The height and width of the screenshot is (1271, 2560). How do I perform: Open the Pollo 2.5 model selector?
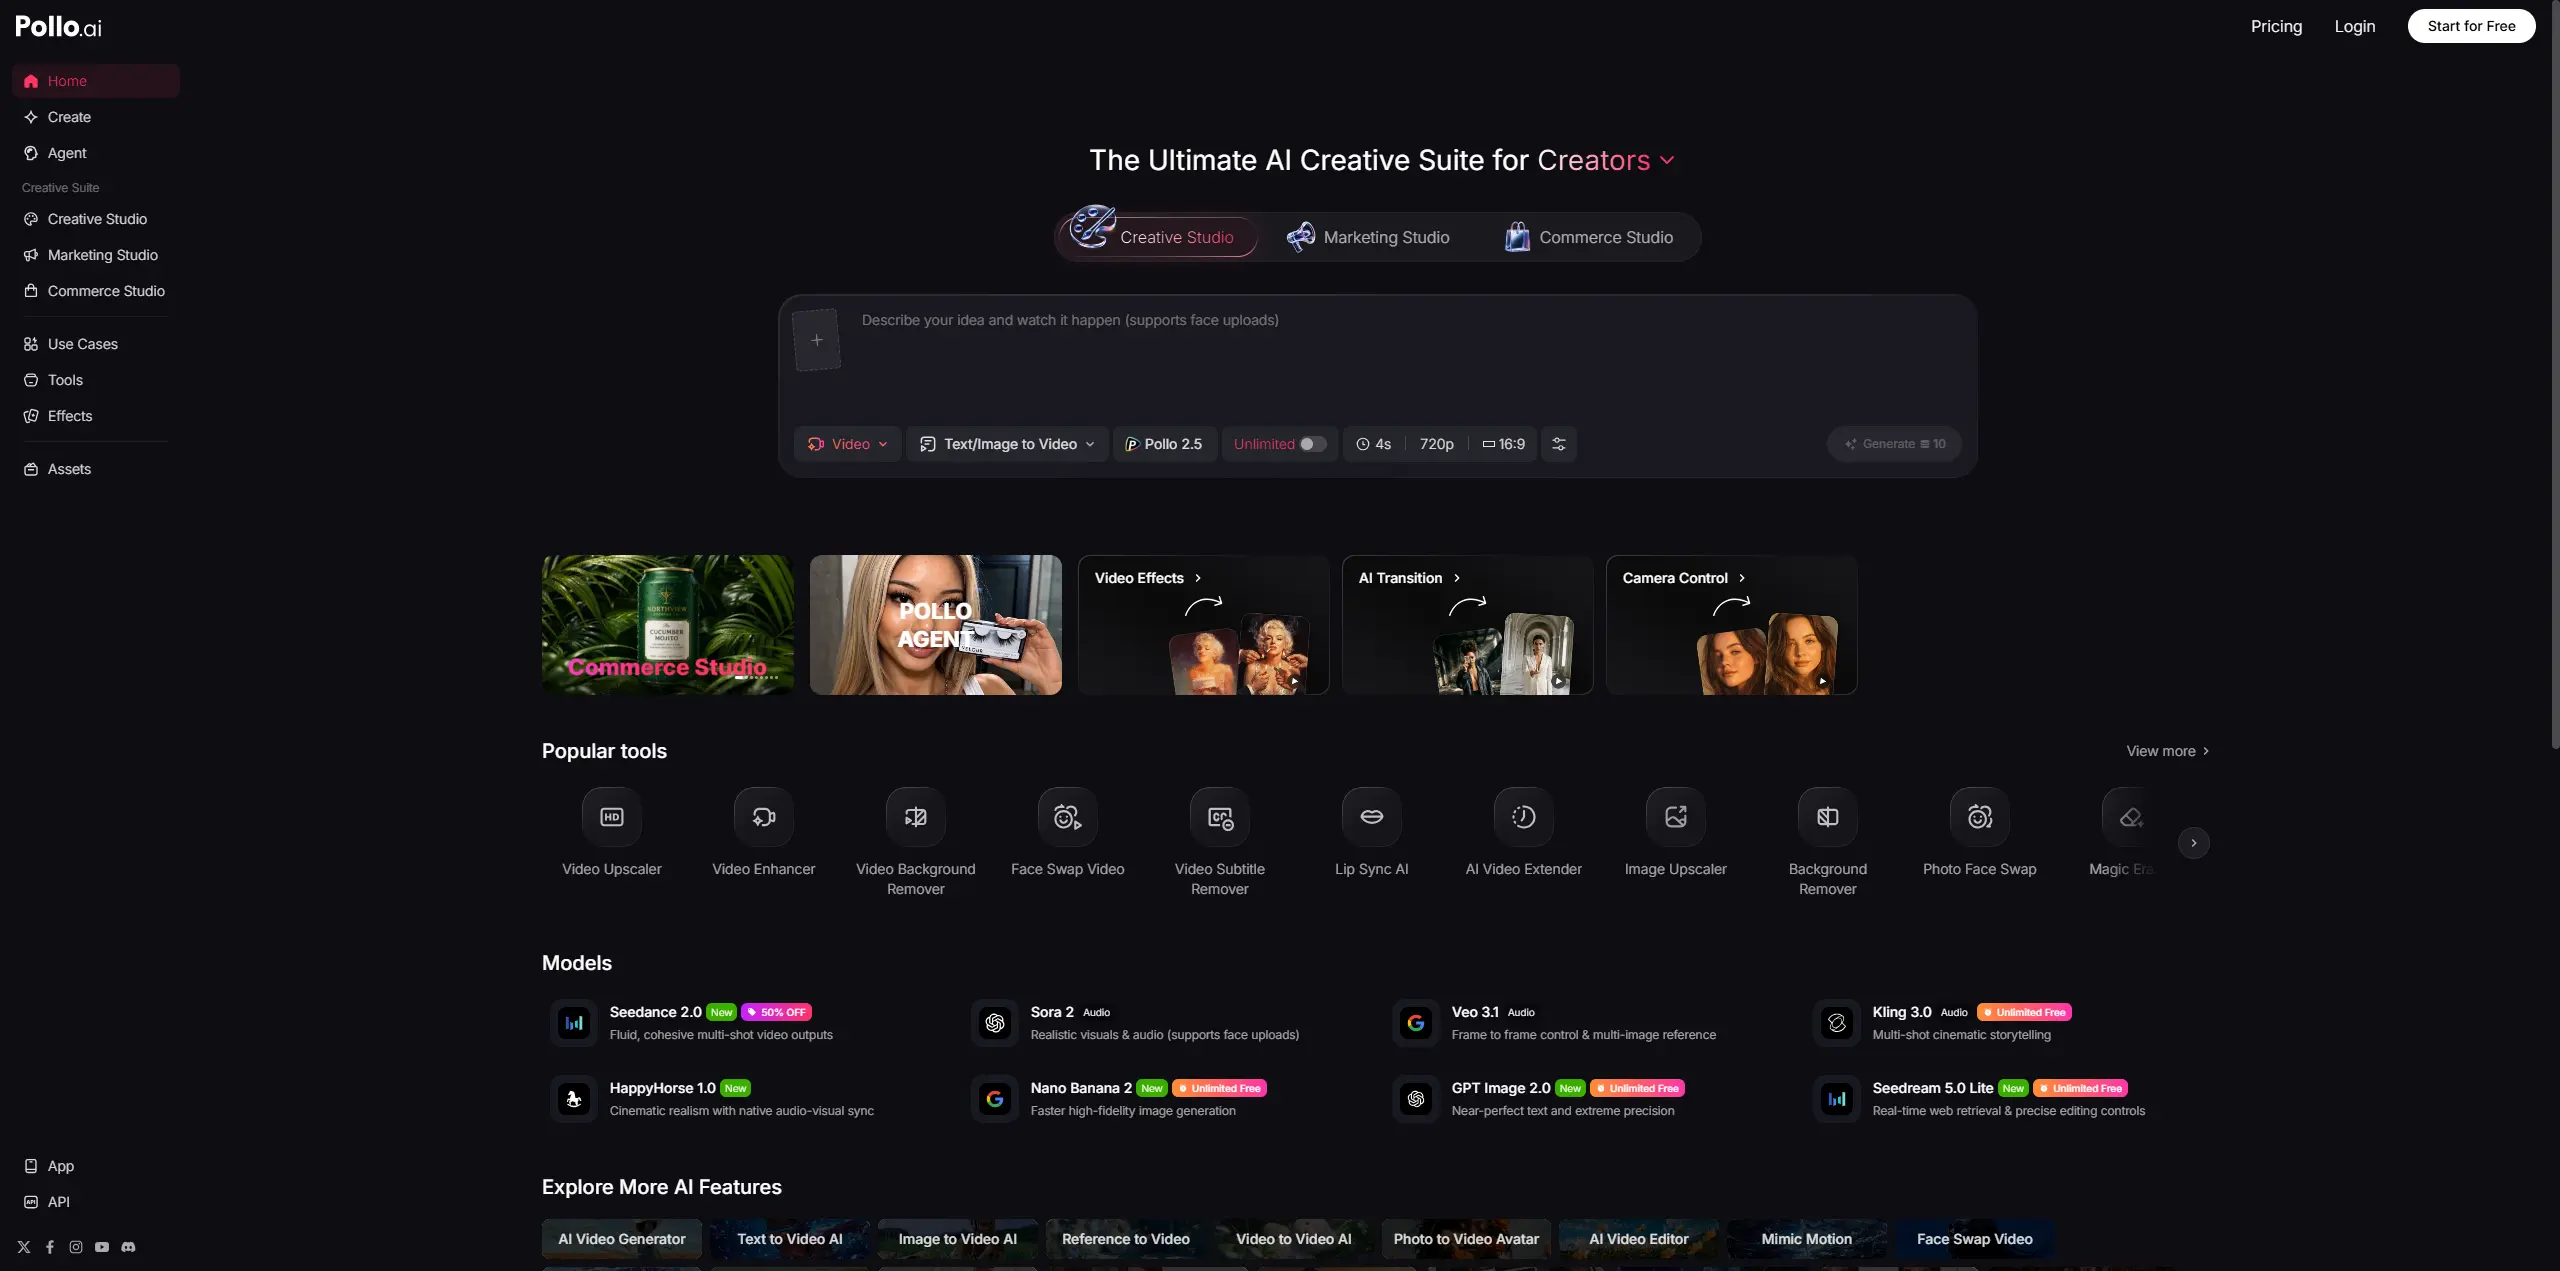point(1164,444)
